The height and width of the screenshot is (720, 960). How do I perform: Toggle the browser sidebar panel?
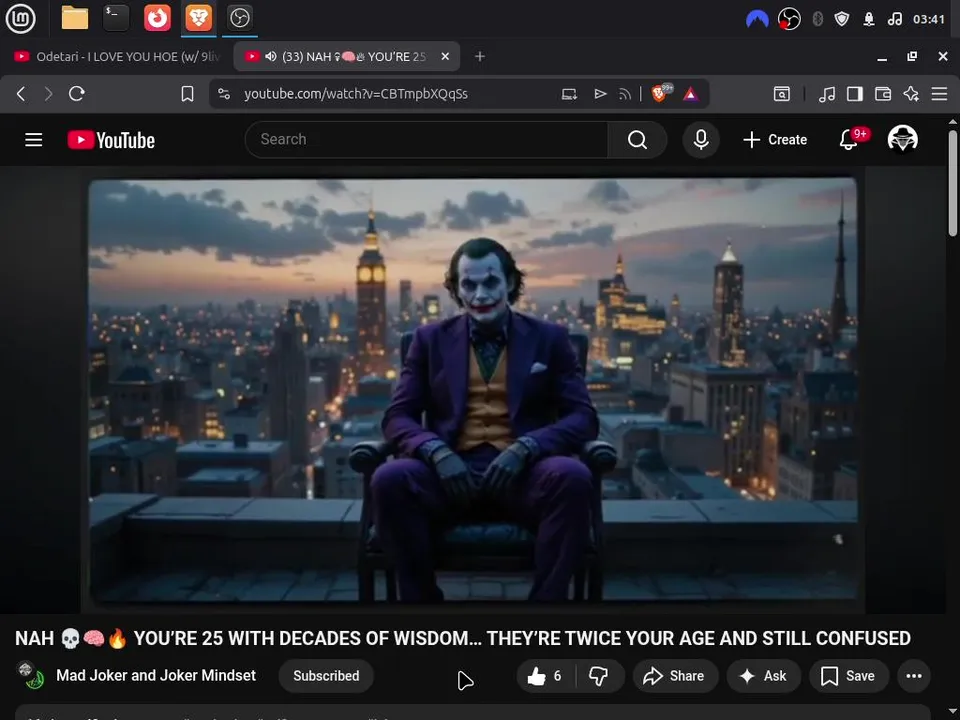tap(855, 94)
